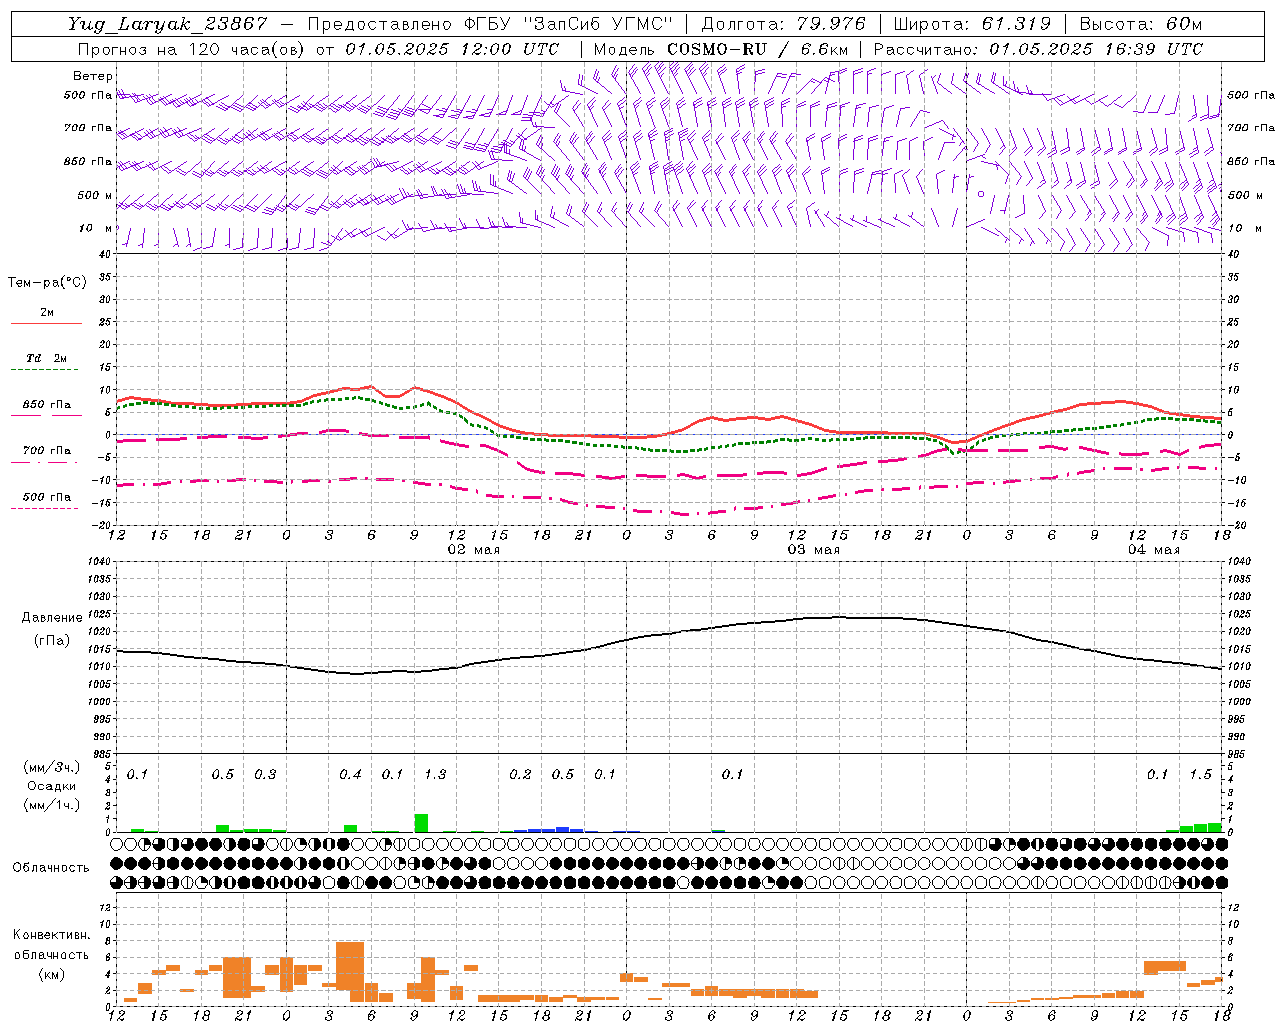The width and height of the screenshot is (1280, 1024).
Task: Click the 850 гПа temperature legend entry
Action: pyautogui.click(x=46, y=409)
